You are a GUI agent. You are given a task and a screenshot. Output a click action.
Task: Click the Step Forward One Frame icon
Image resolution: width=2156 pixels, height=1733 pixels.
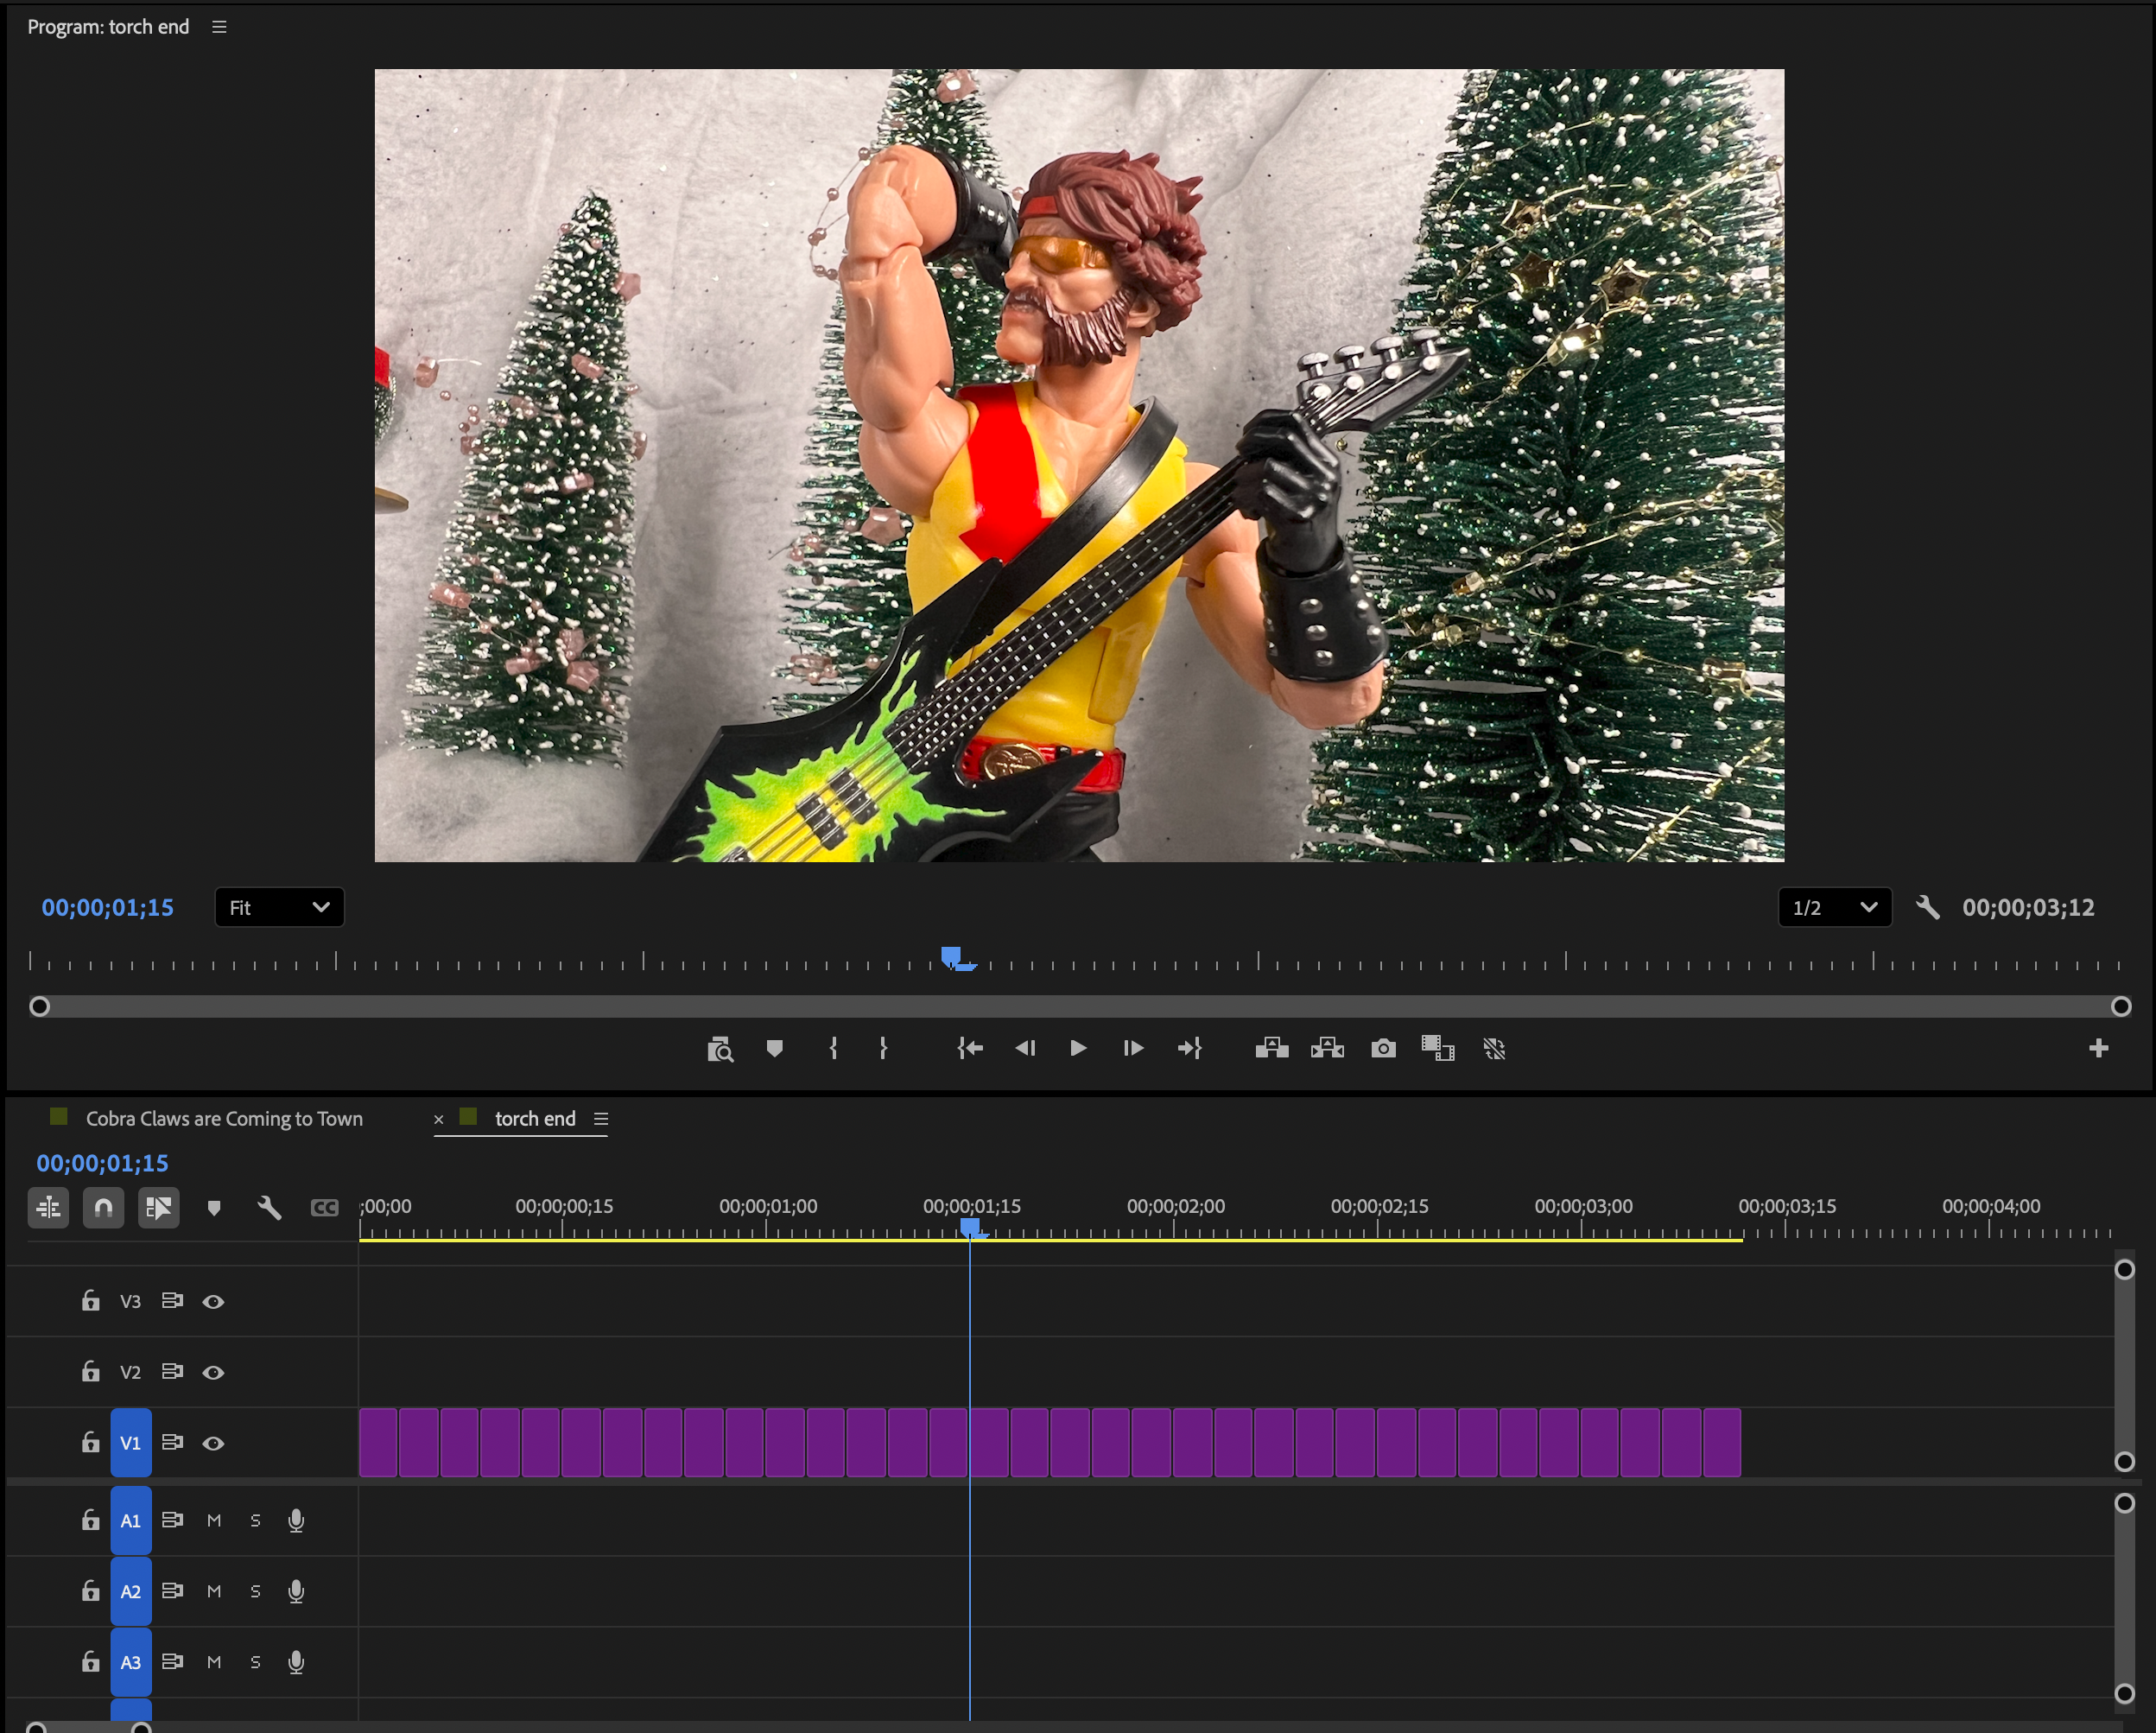click(x=1132, y=1048)
